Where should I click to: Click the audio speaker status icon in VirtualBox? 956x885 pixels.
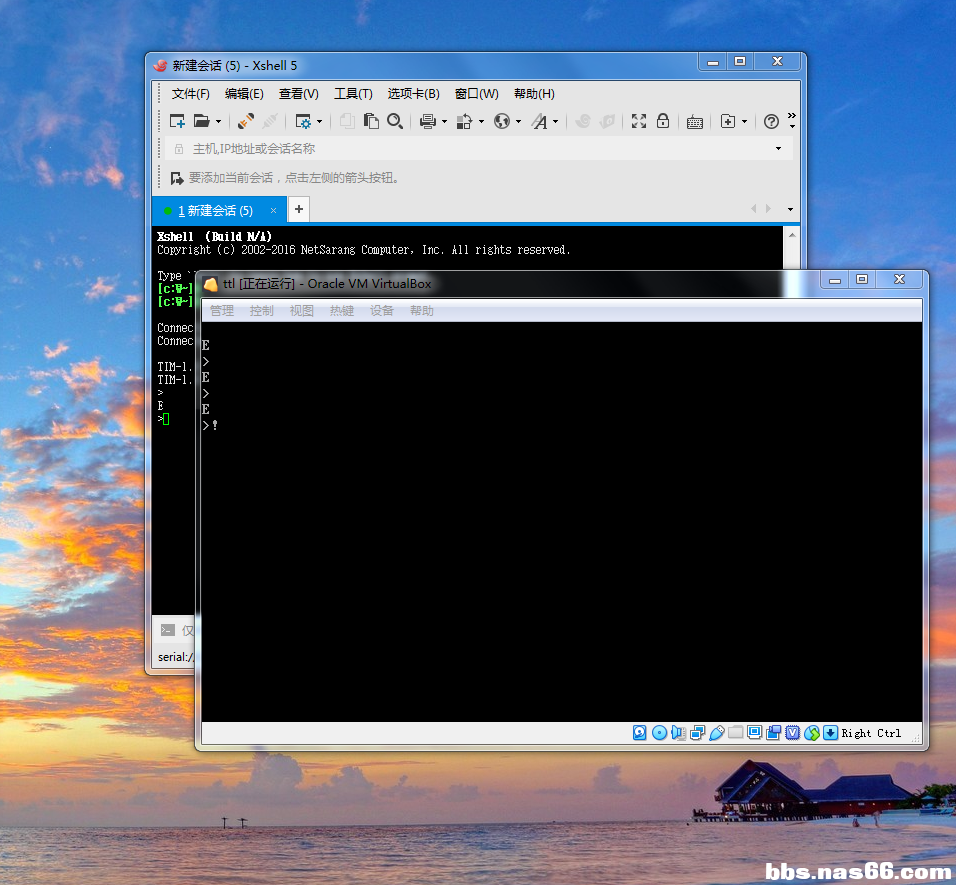tap(679, 733)
